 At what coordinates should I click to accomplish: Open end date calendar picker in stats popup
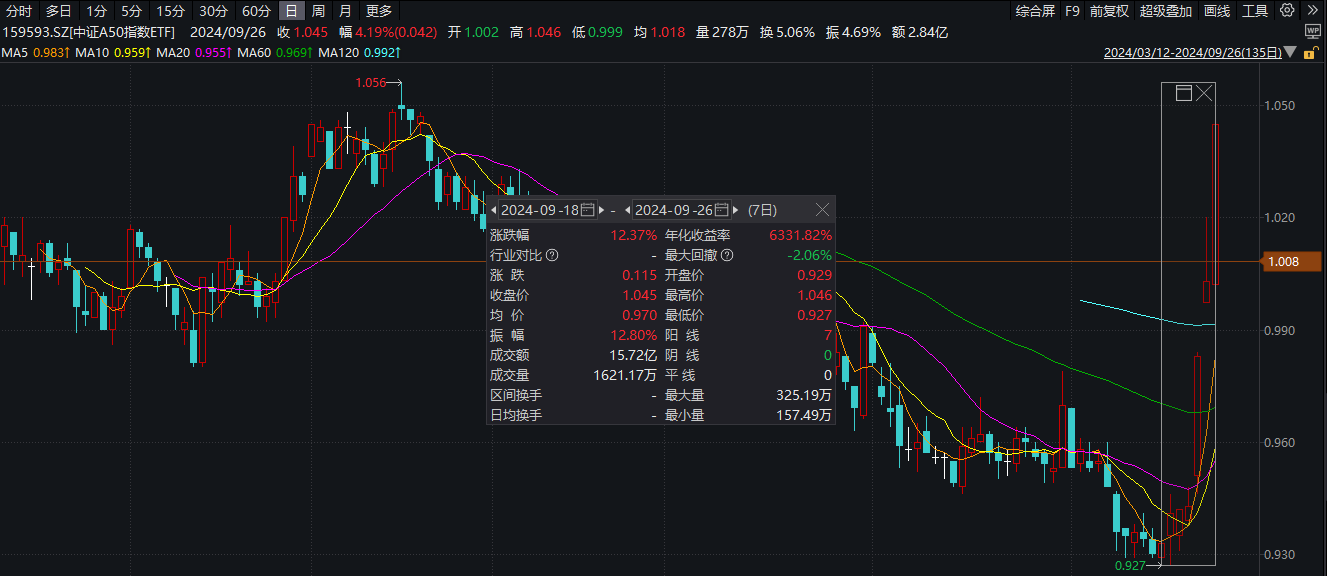[723, 210]
